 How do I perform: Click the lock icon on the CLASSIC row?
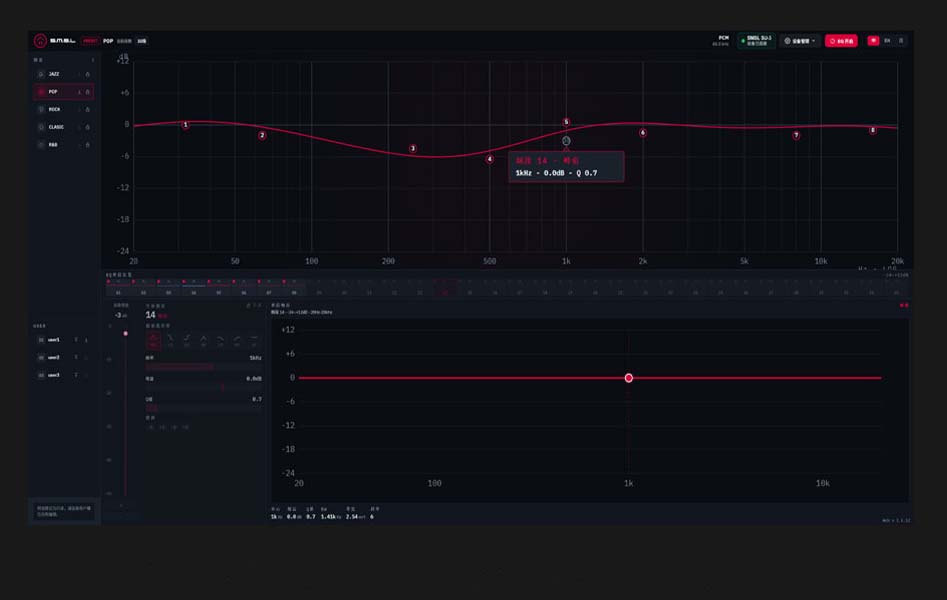click(88, 127)
